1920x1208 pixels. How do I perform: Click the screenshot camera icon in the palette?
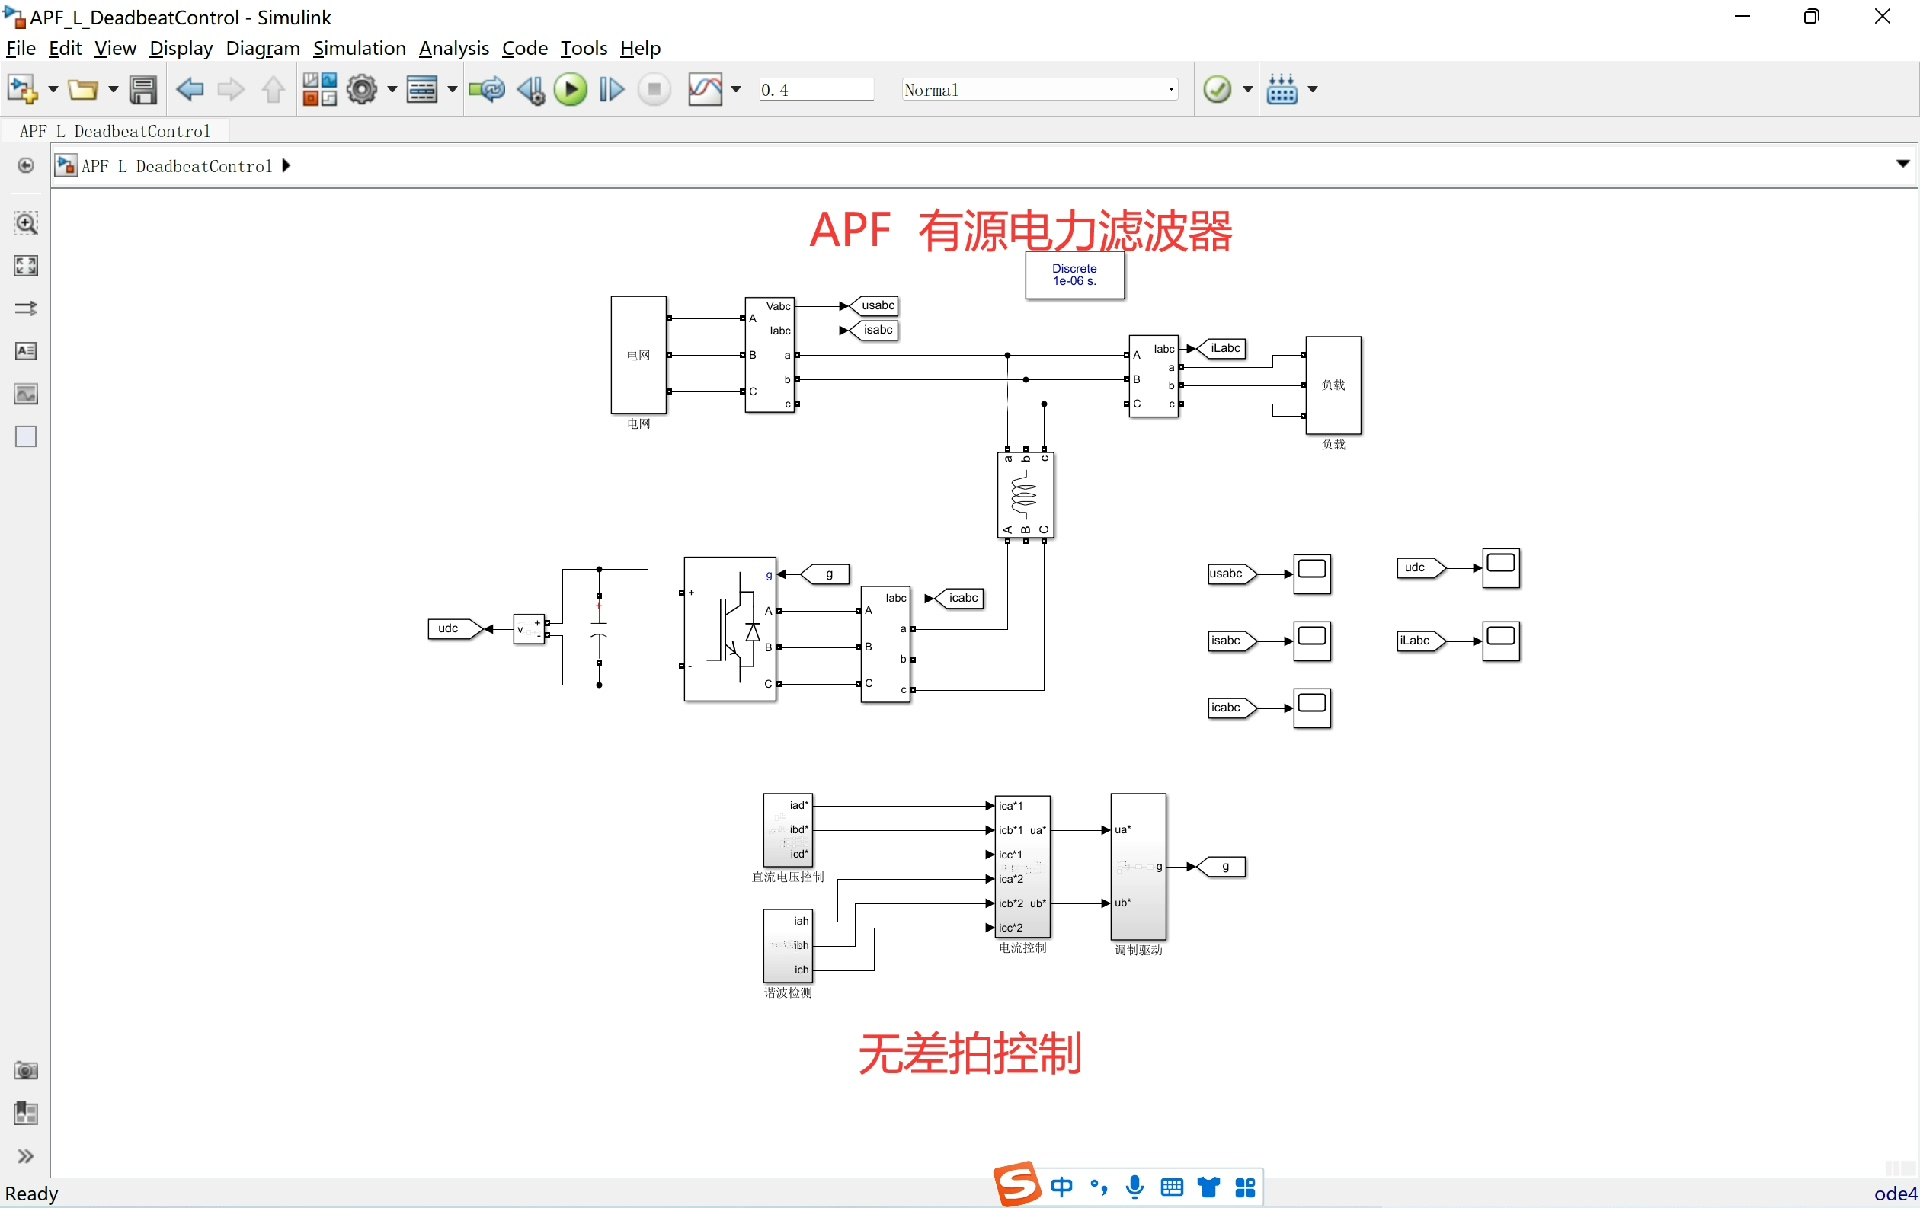26,1071
